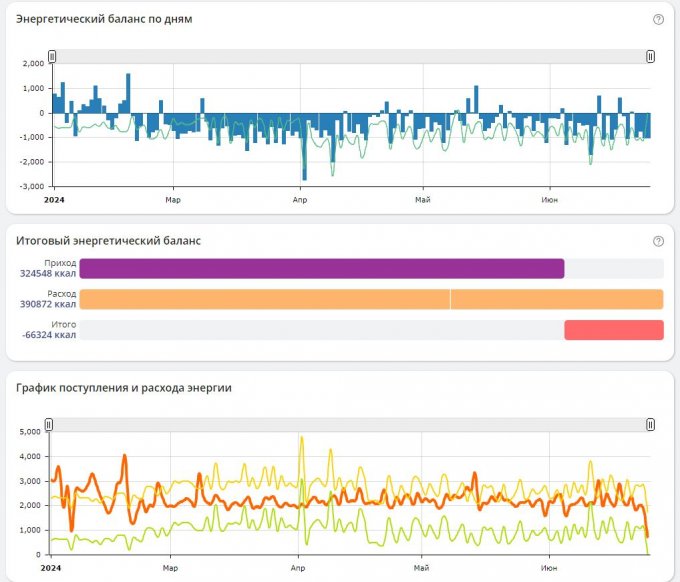Click the Мар label on bottom chart axis
This screenshot has width=680, height=582.
172,568
